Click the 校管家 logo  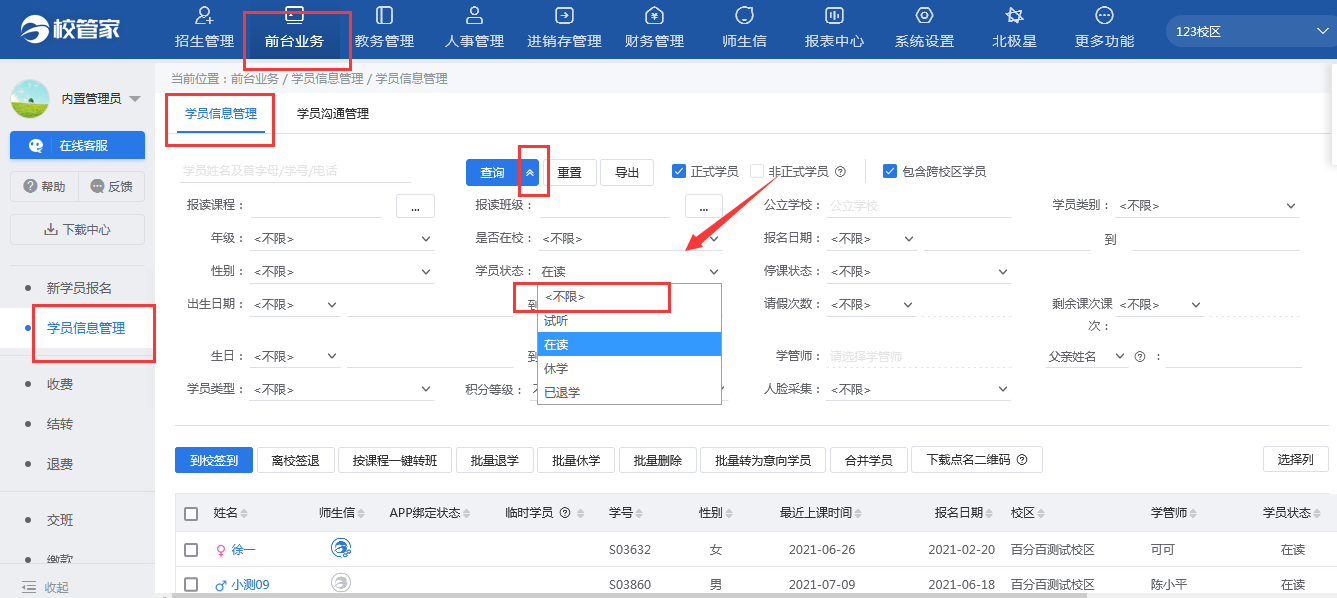coord(70,28)
